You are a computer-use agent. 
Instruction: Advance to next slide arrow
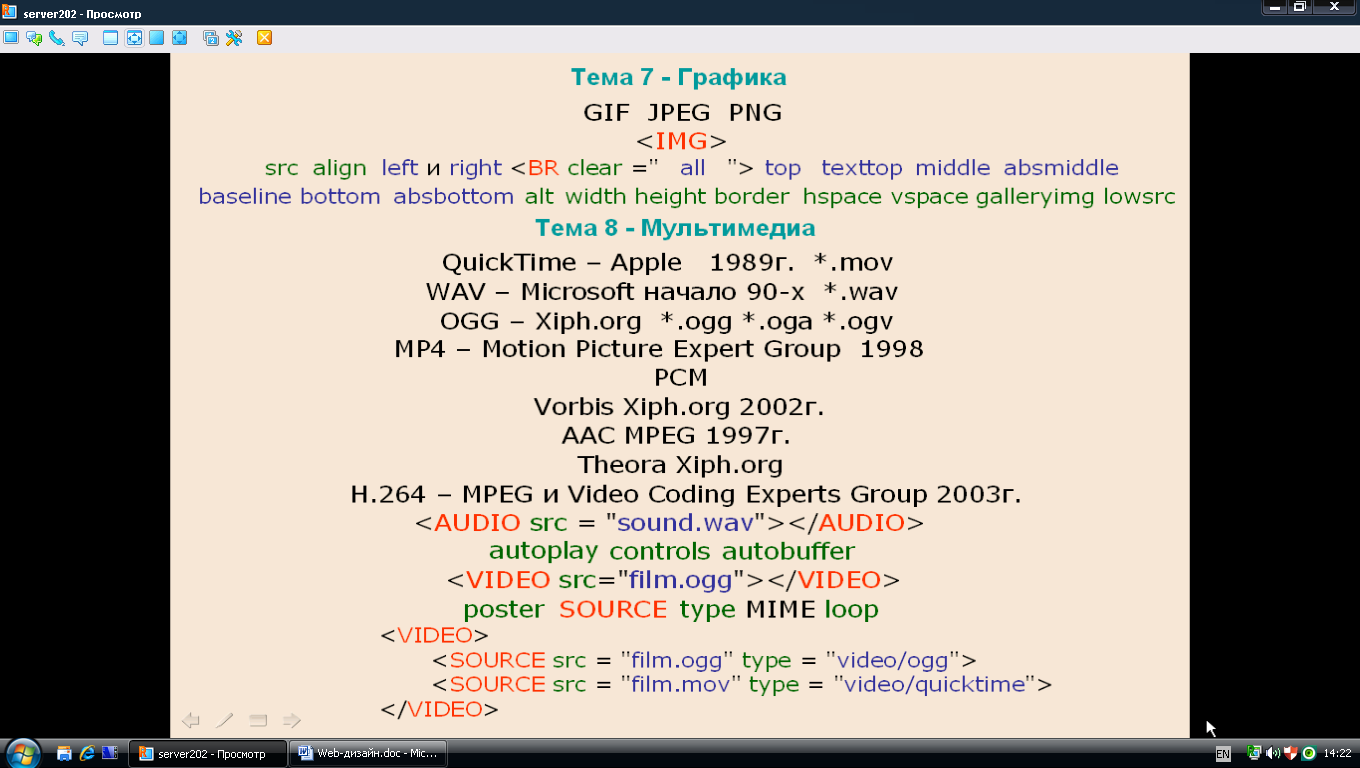pyautogui.click(x=292, y=720)
